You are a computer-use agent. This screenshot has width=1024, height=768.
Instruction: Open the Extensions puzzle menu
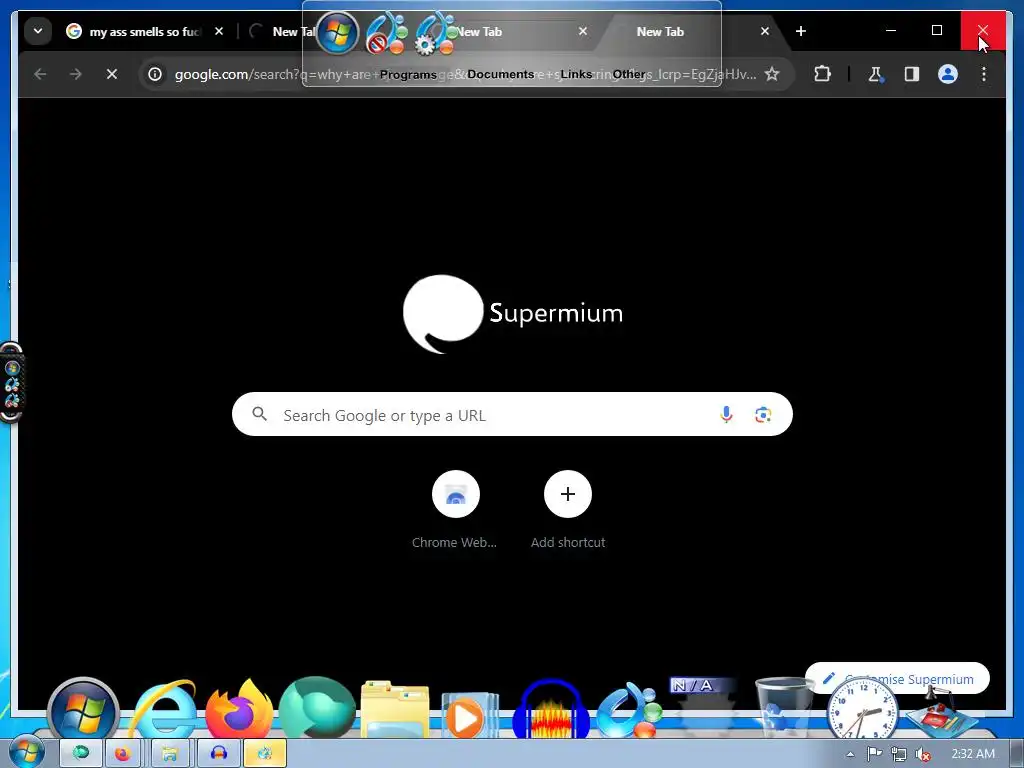tap(822, 74)
